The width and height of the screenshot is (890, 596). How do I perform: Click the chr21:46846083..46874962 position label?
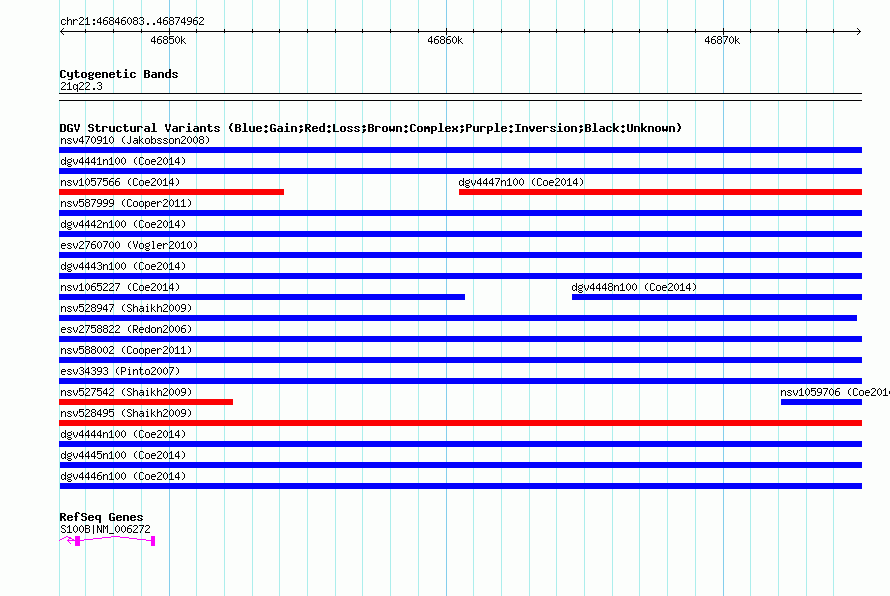132,21
